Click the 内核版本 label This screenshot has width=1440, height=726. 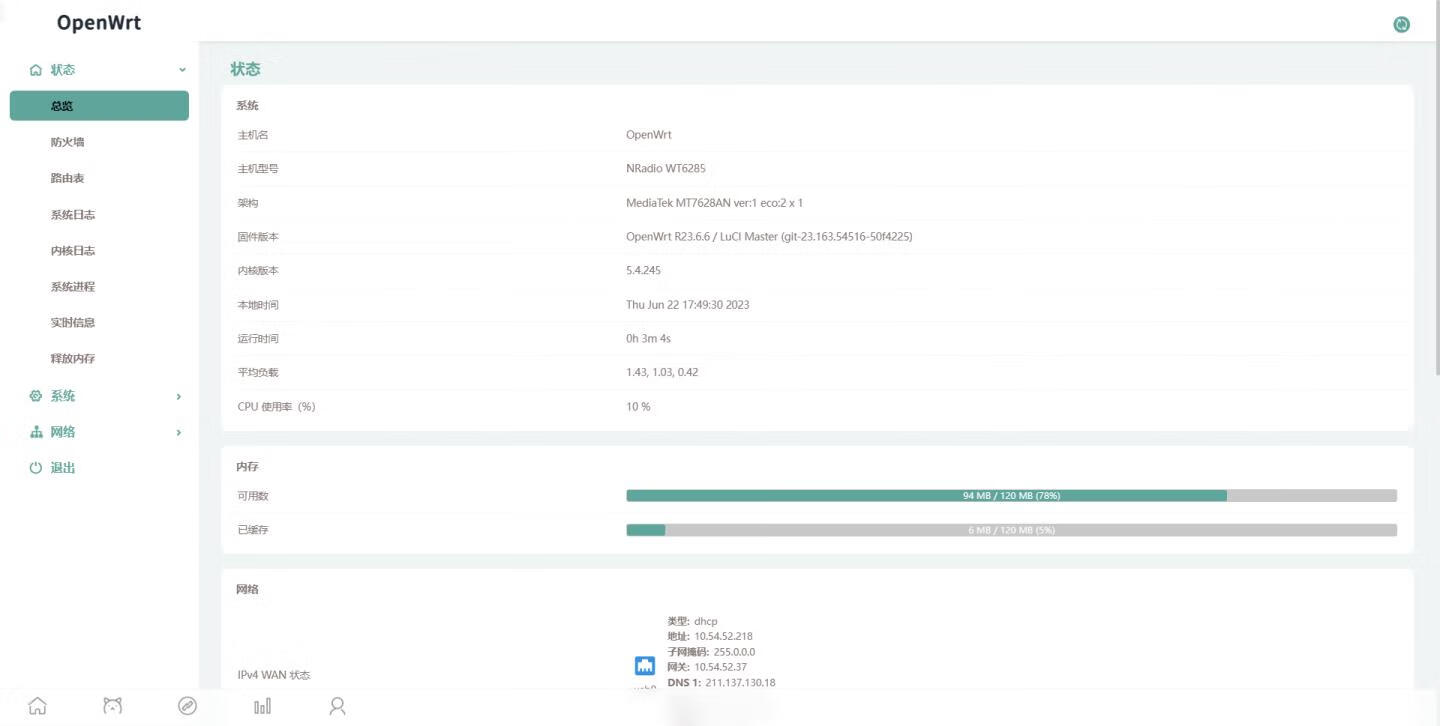258,271
